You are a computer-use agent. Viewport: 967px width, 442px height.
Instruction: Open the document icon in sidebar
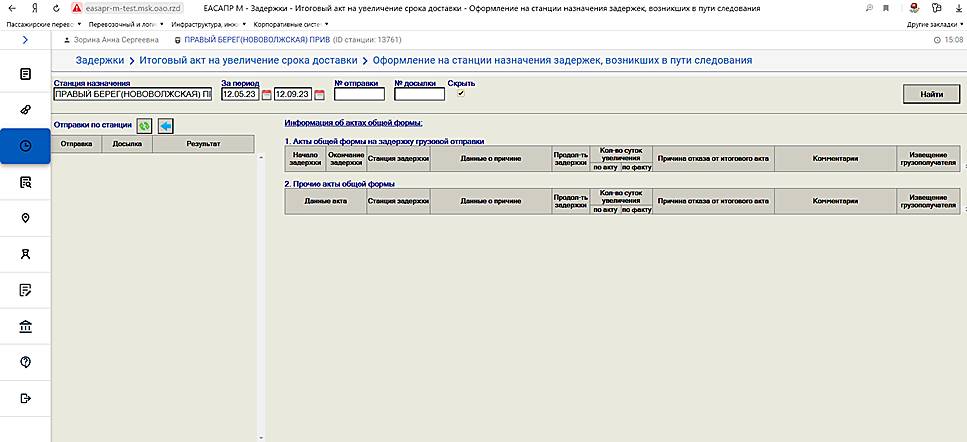pyautogui.click(x=25, y=74)
